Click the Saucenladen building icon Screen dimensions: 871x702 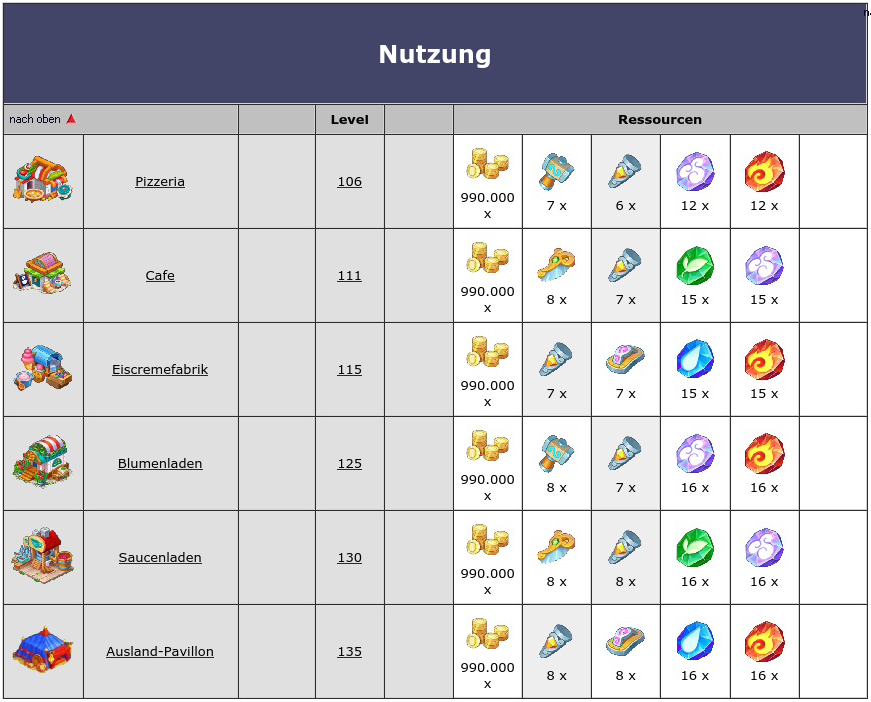click(x=43, y=556)
